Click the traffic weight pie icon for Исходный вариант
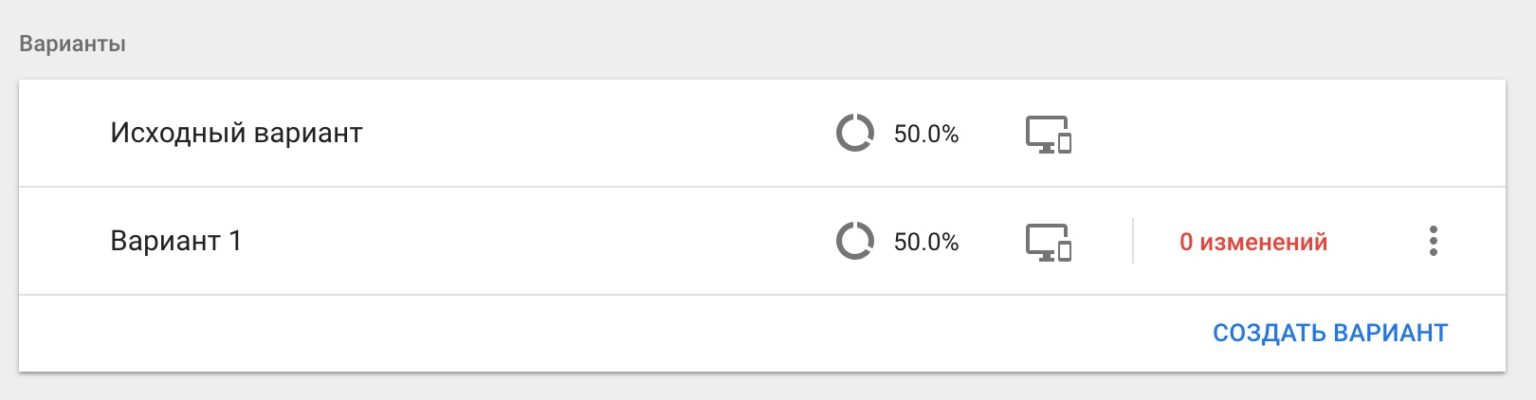The height and width of the screenshot is (400, 1536). [854, 133]
